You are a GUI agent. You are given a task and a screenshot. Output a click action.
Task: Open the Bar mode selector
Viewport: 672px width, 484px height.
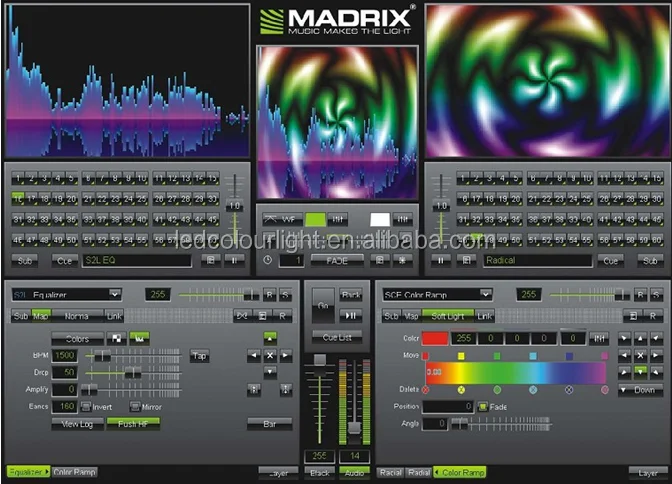pos(270,424)
